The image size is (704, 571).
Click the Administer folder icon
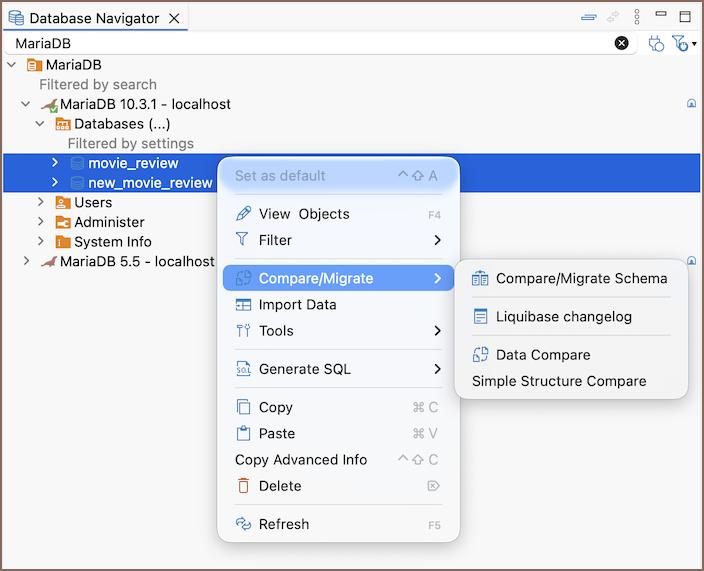point(63,222)
